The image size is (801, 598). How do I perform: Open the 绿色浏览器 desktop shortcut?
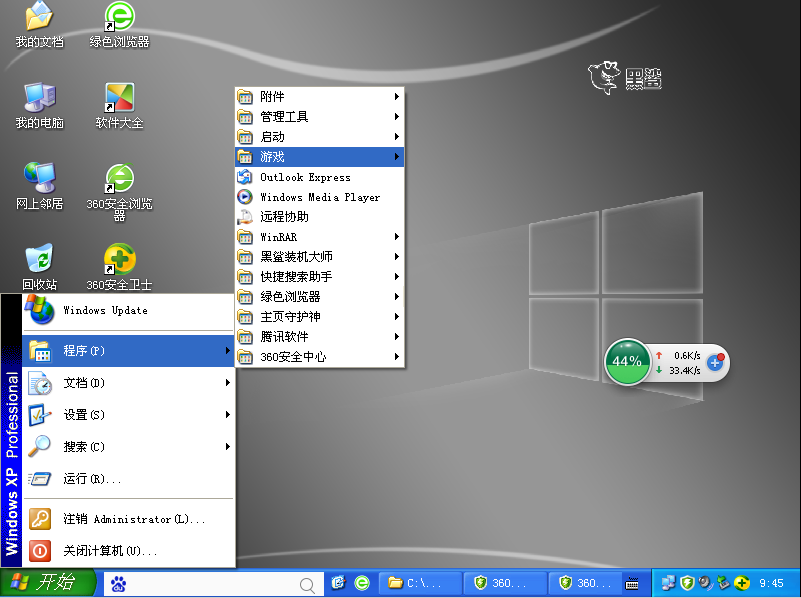click(119, 17)
